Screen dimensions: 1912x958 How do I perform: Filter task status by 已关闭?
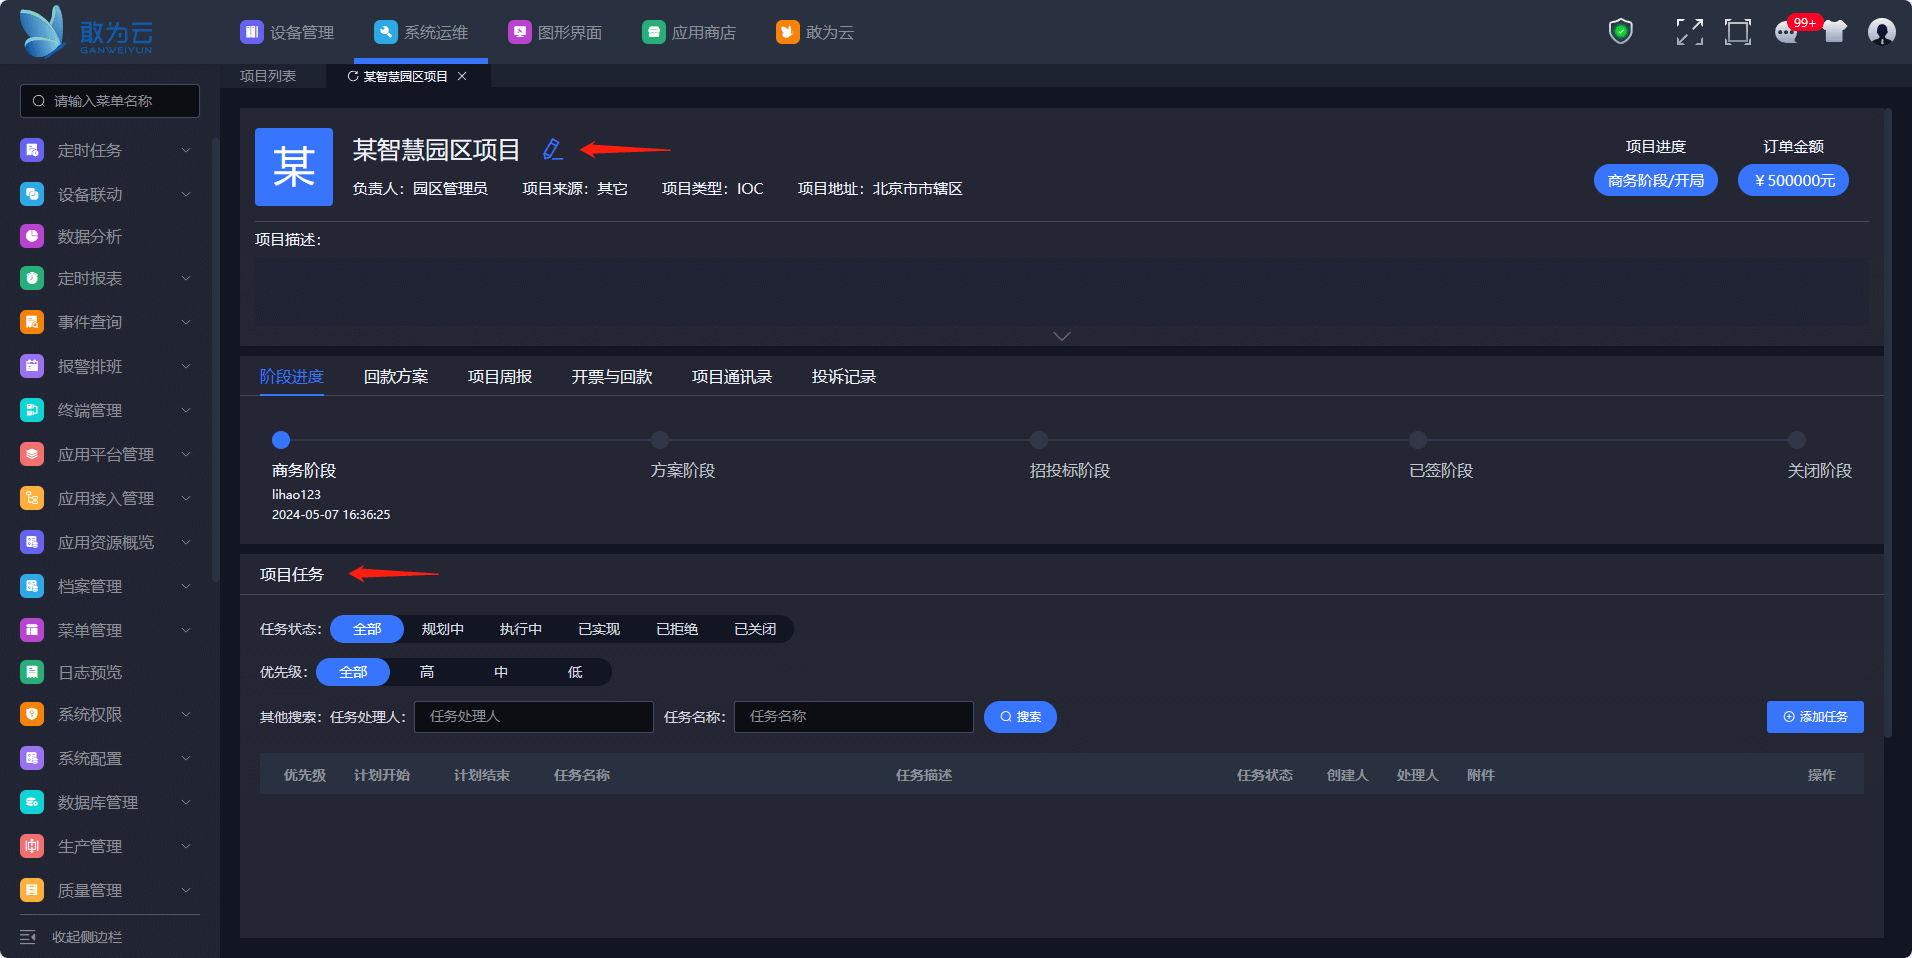click(754, 629)
